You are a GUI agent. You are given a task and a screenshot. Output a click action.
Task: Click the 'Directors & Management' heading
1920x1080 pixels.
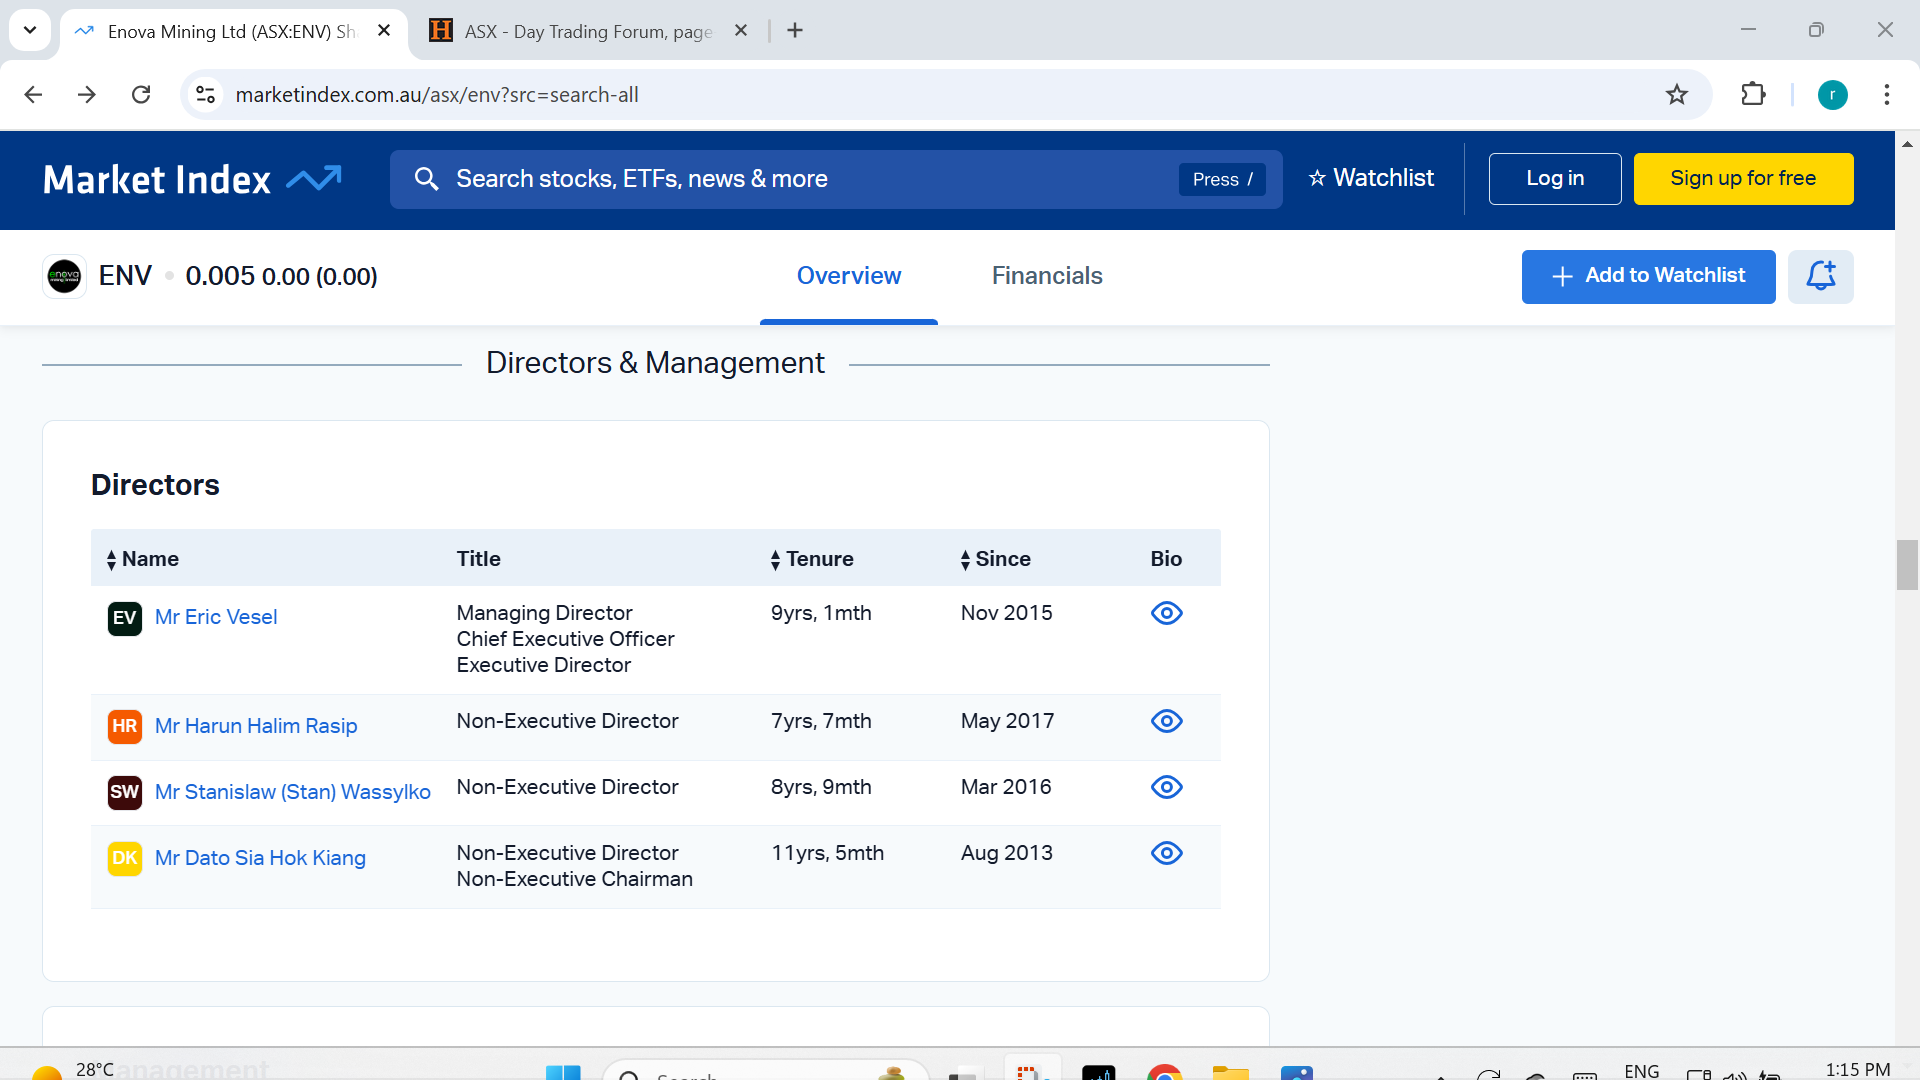655,363
